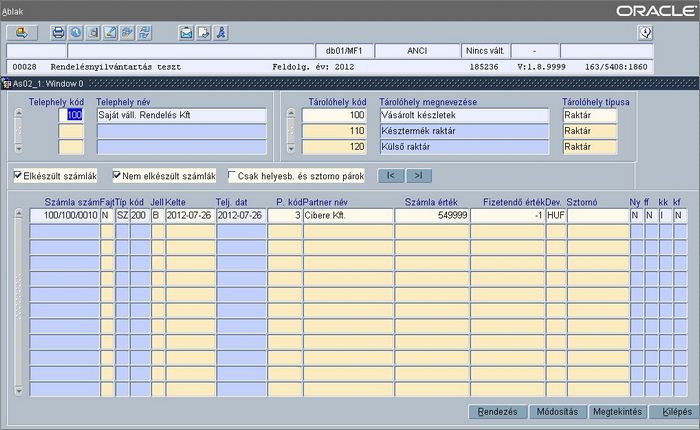The image size is (700, 430).
Task: Click the kód 200 cell in invoice row
Action: coord(140,215)
